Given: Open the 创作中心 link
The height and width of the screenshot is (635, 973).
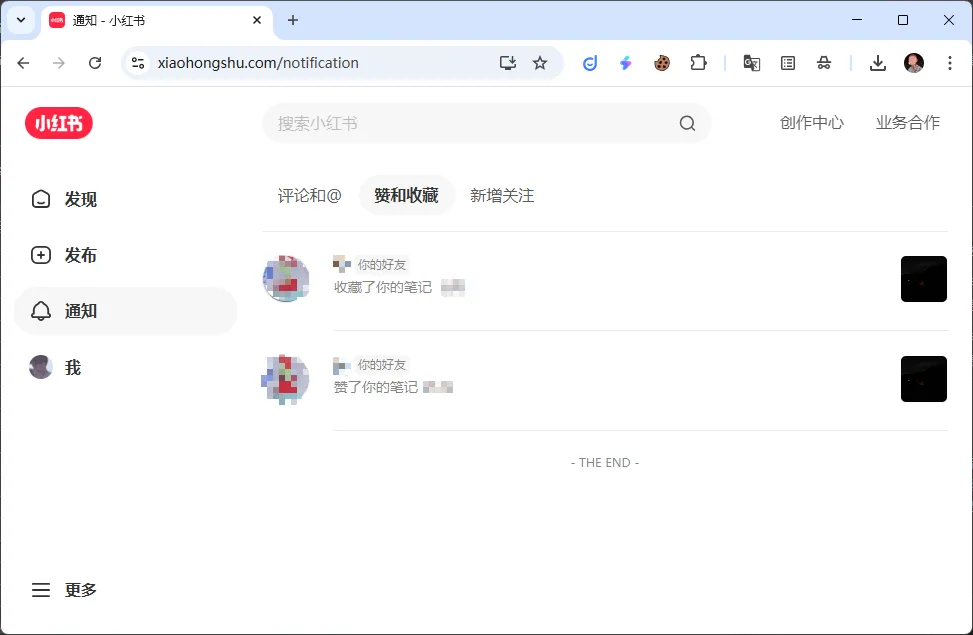Looking at the screenshot, I should pyautogui.click(x=811, y=123).
